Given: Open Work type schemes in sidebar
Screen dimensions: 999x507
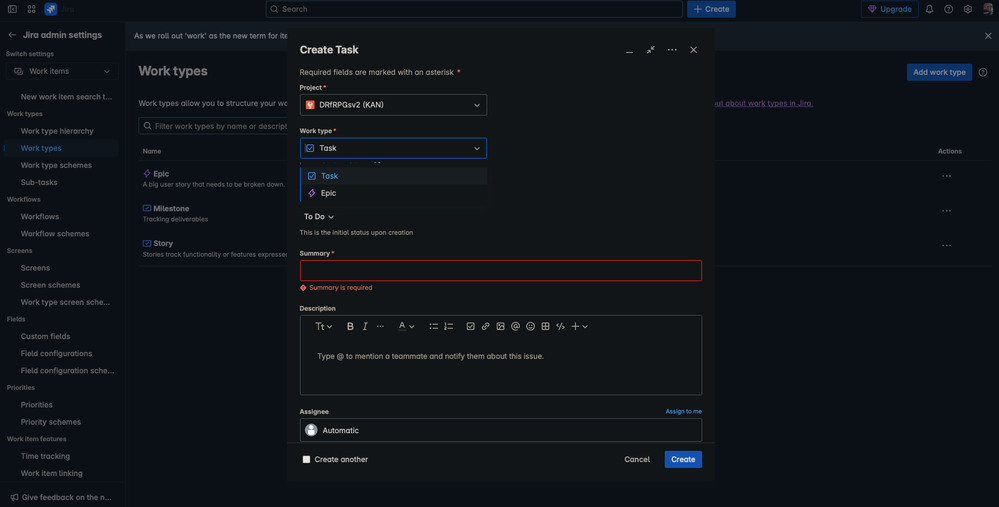Looking at the screenshot, I should pyautogui.click(x=56, y=165).
